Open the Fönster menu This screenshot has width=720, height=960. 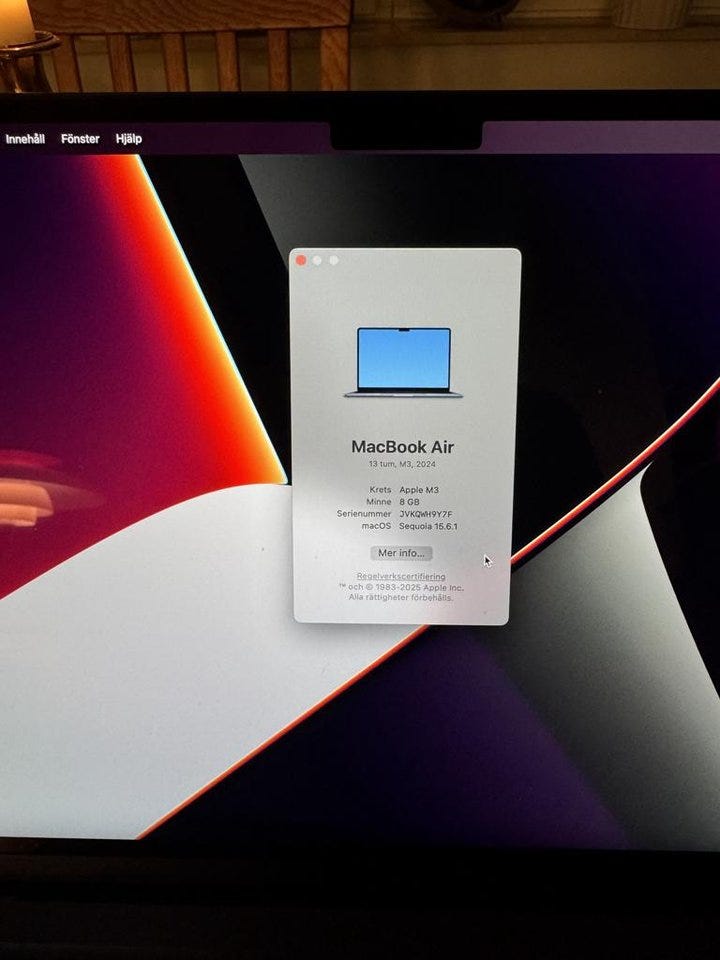click(80, 139)
